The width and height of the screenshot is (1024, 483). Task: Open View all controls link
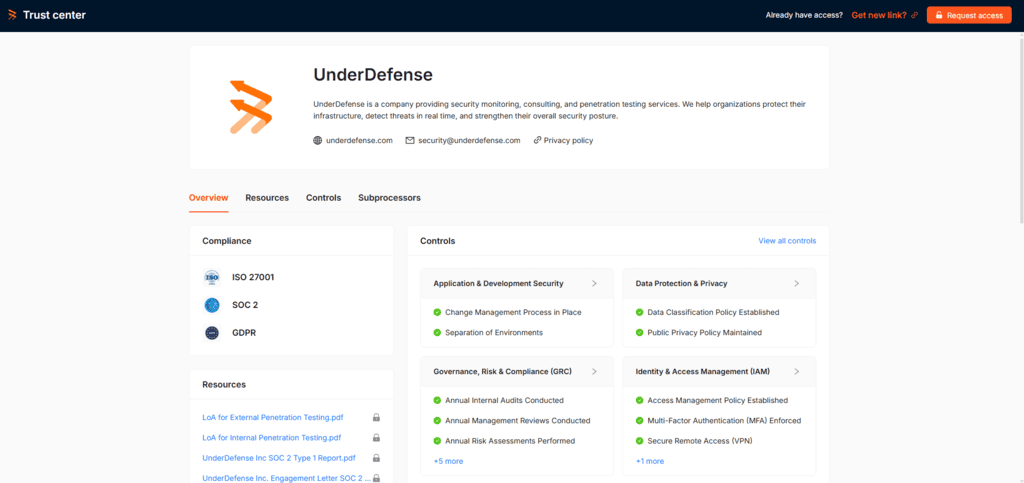pyautogui.click(x=787, y=241)
